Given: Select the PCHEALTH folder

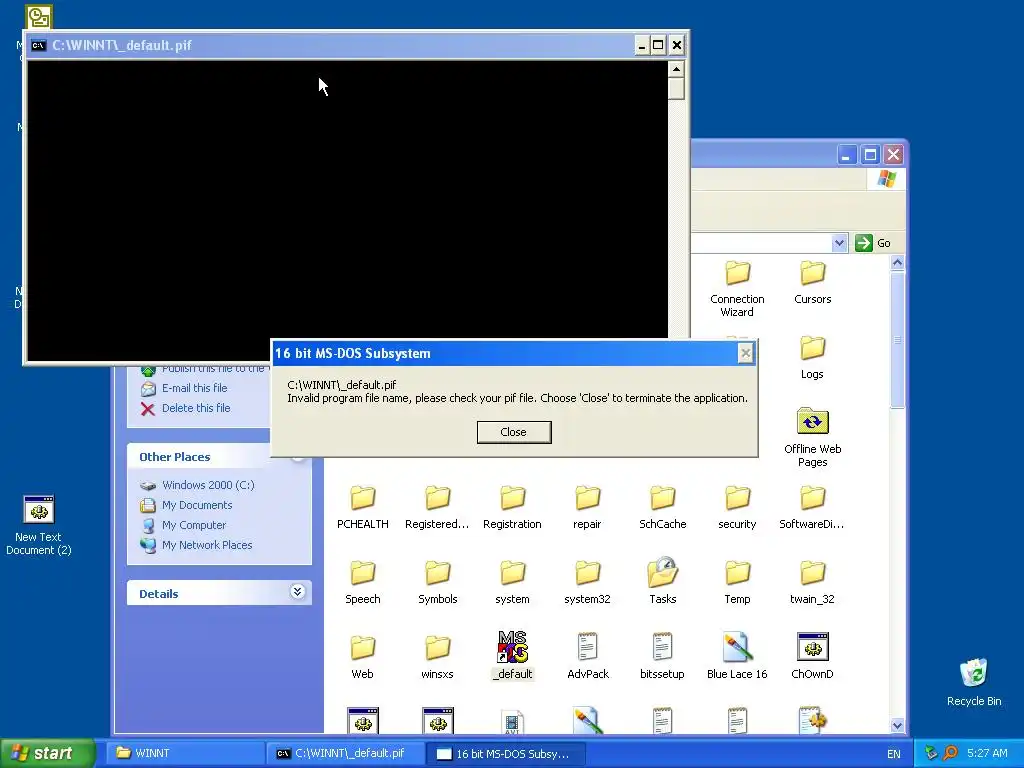Looking at the screenshot, I should (362, 507).
